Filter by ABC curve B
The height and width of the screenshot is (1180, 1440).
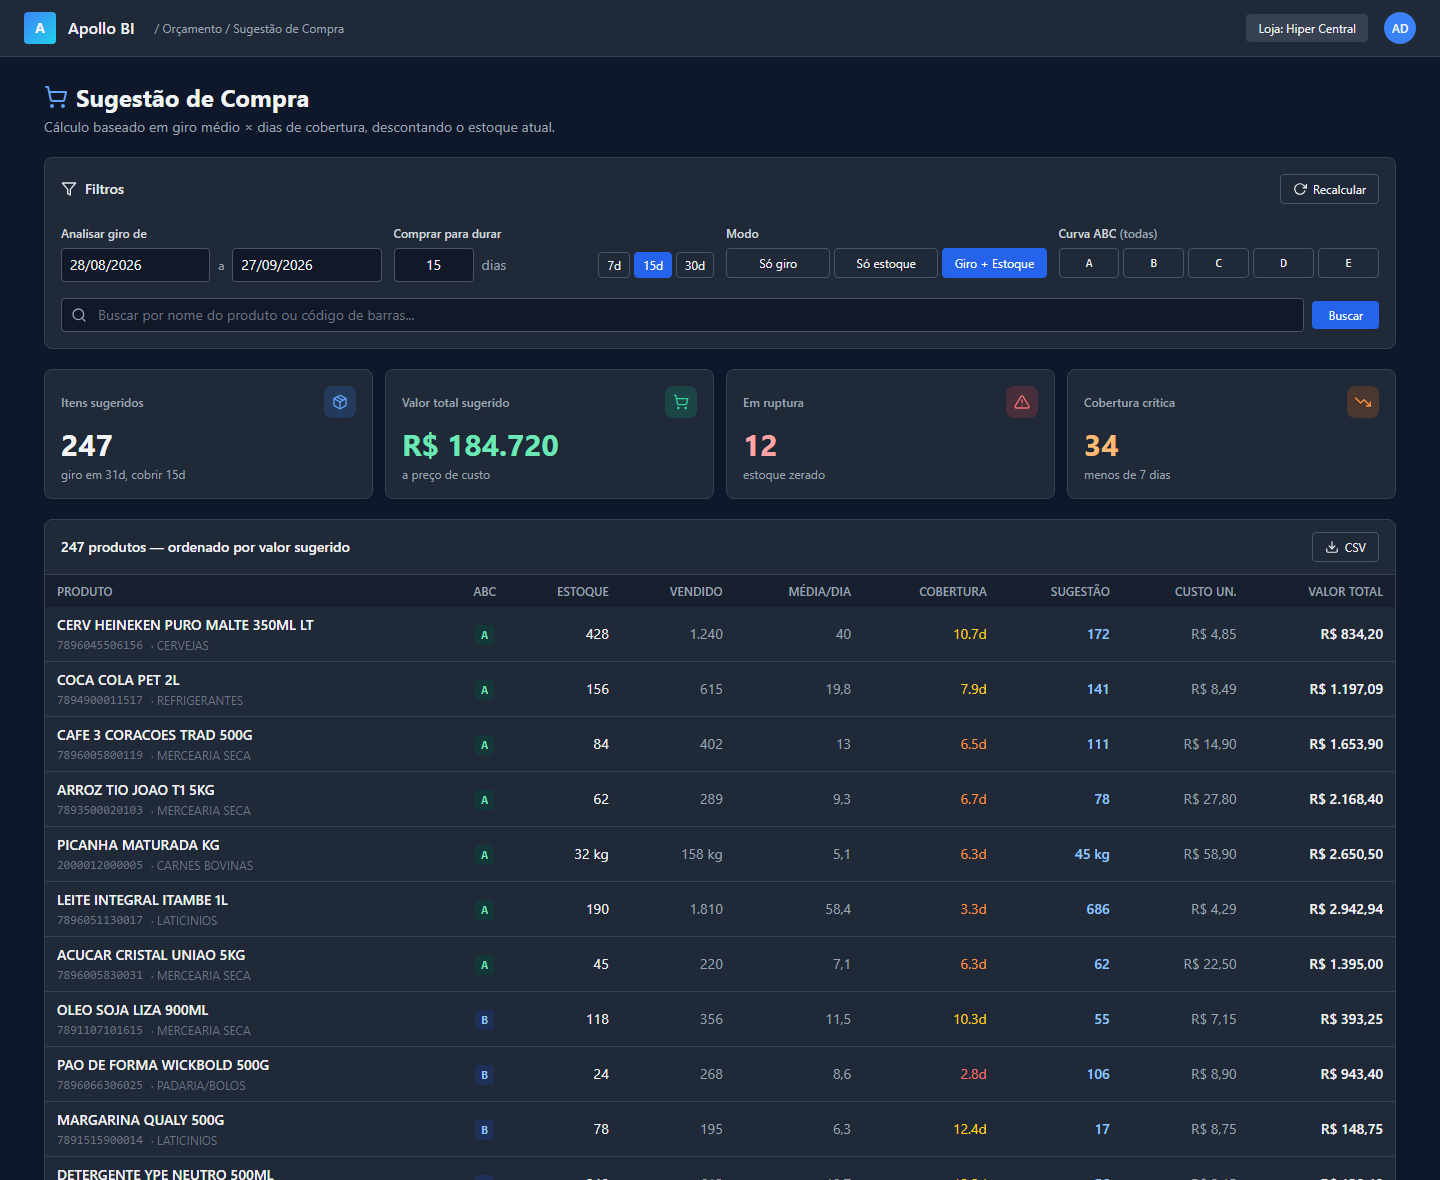(1154, 263)
